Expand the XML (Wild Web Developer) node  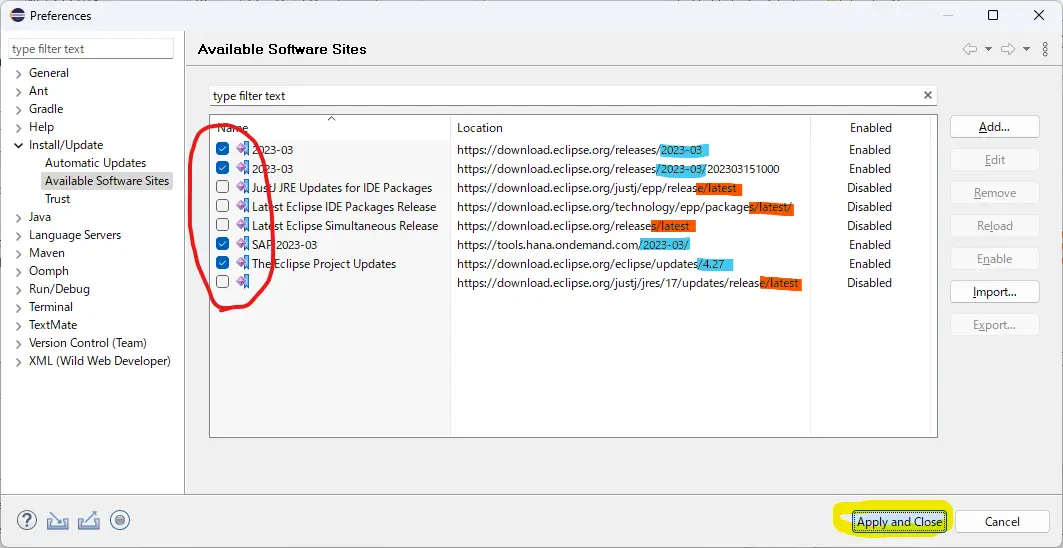point(18,361)
